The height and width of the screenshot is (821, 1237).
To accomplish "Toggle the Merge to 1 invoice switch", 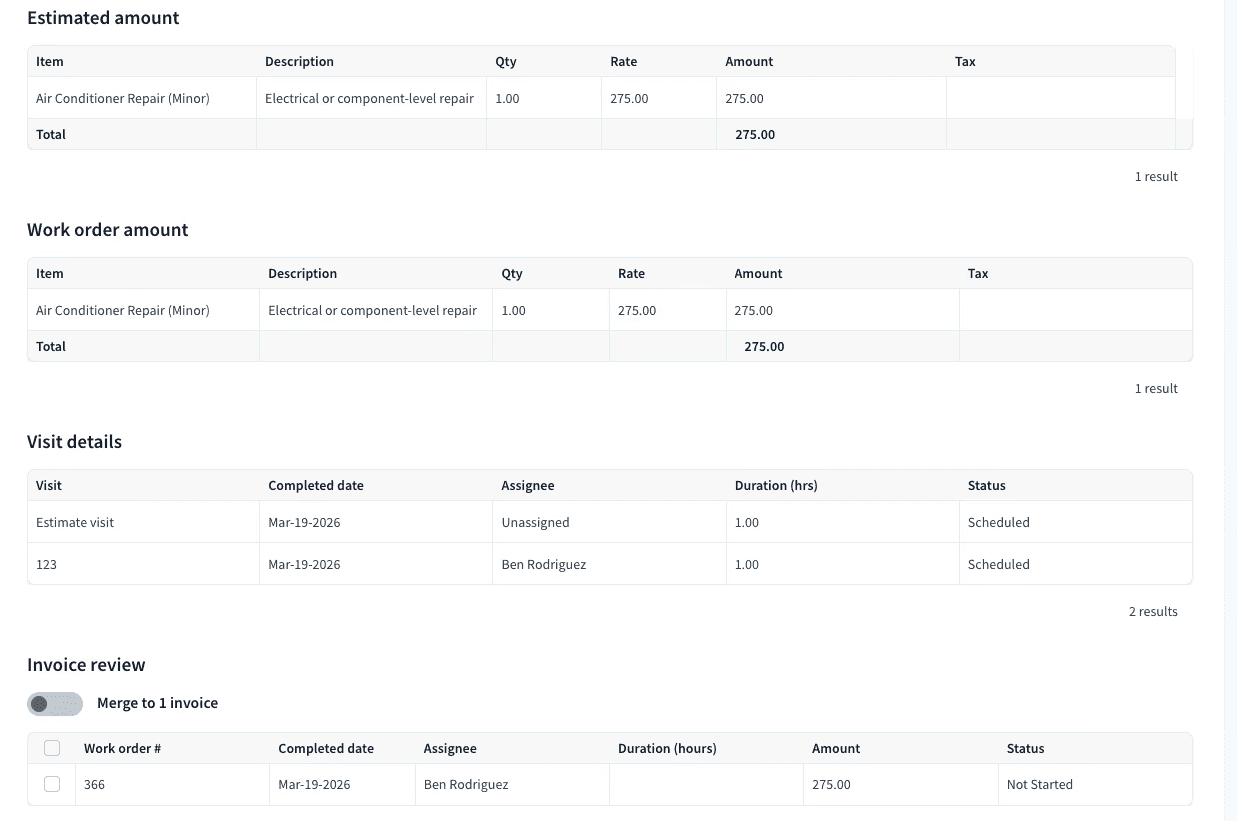I will [x=55, y=704].
